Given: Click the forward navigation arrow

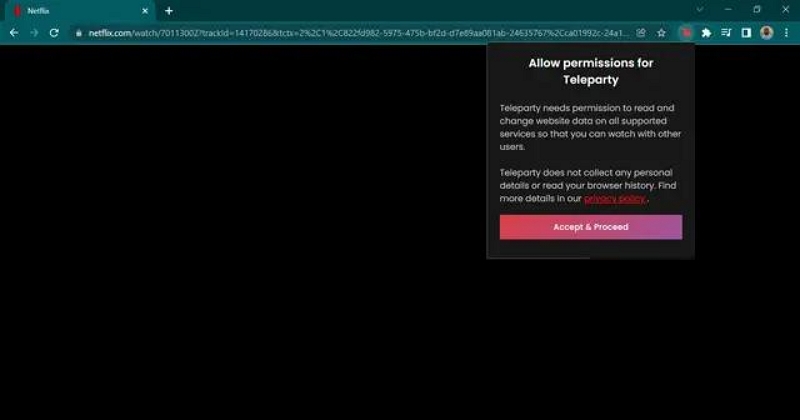Looking at the screenshot, I should [34, 33].
